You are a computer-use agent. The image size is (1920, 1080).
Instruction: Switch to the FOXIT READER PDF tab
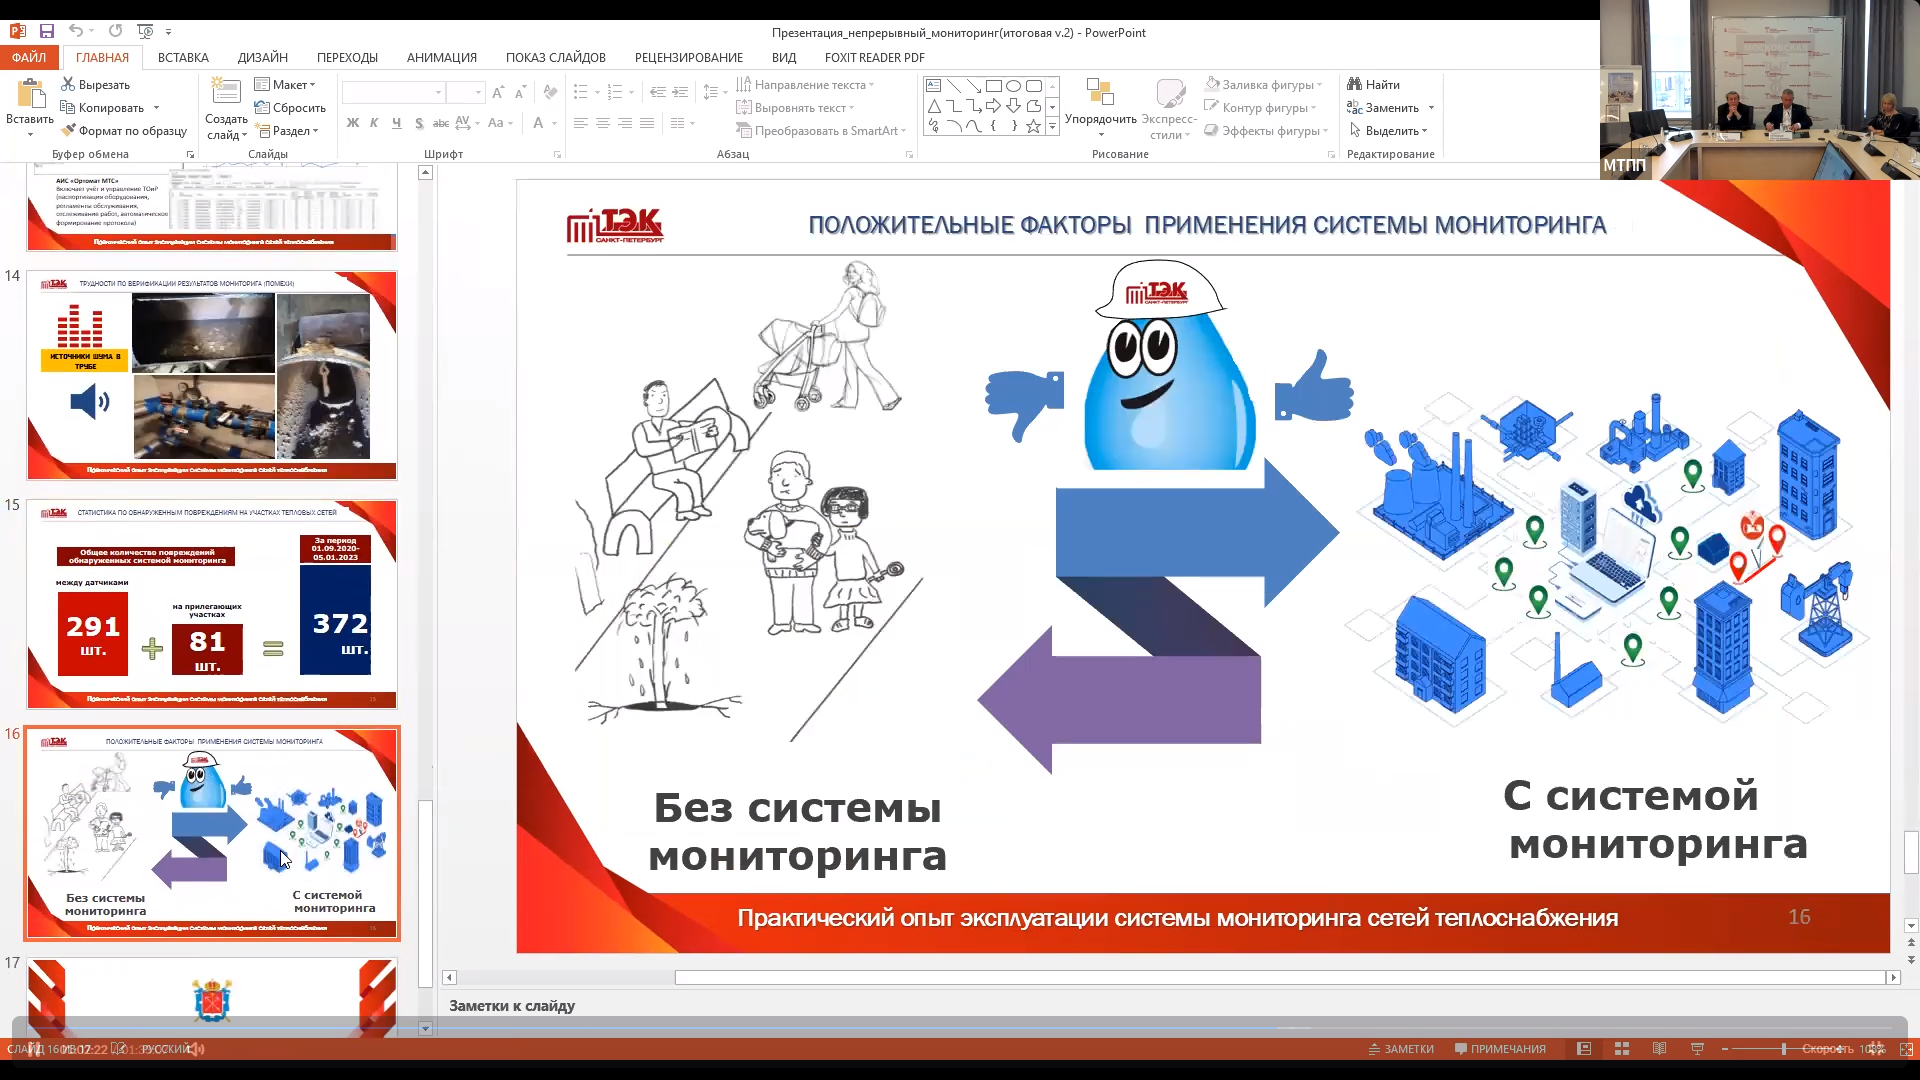(x=875, y=57)
